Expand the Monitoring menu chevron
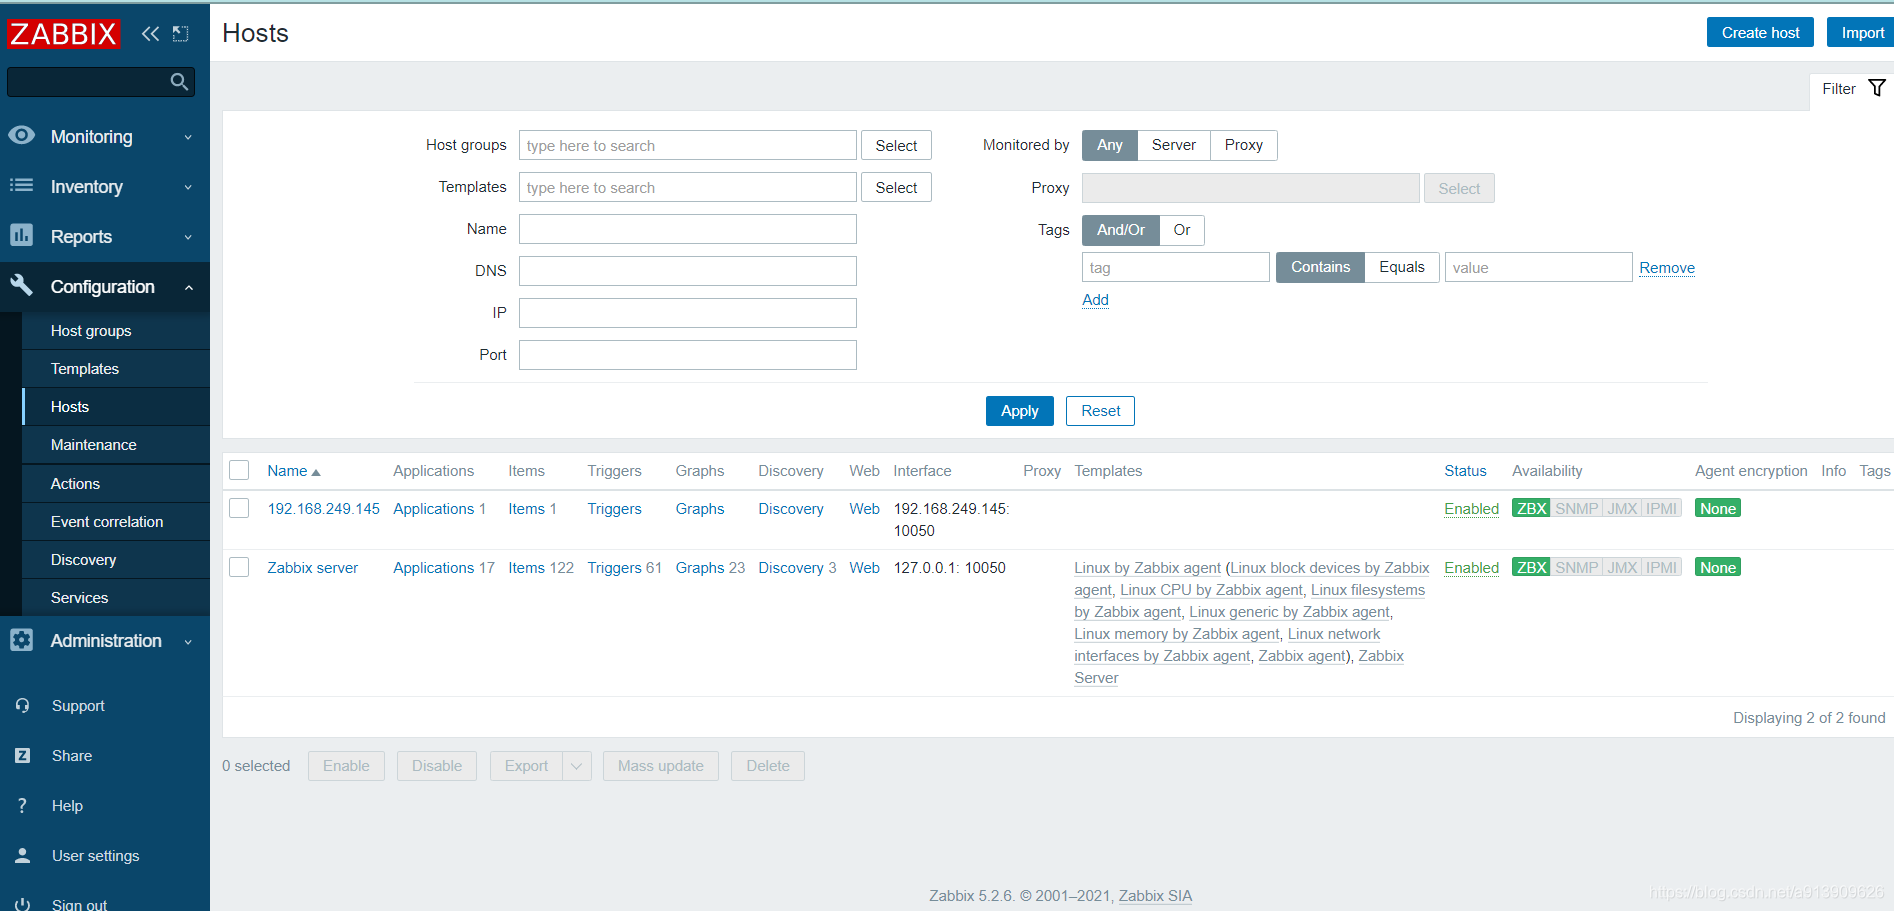This screenshot has height=911, width=1894. (x=188, y=137)
